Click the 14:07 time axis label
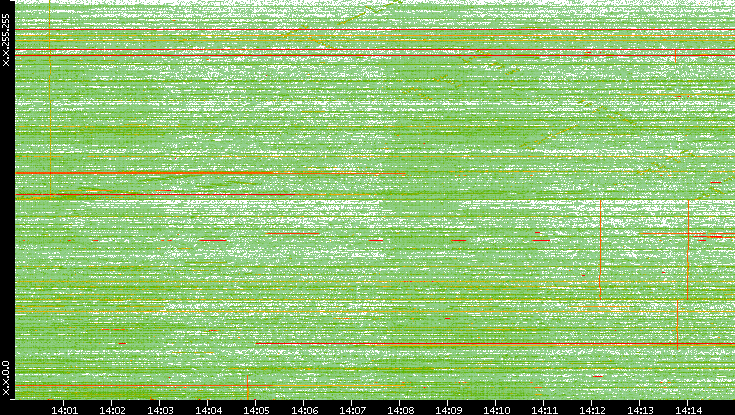735x415 pixels. pyautogui.click(x=352, y=410)
